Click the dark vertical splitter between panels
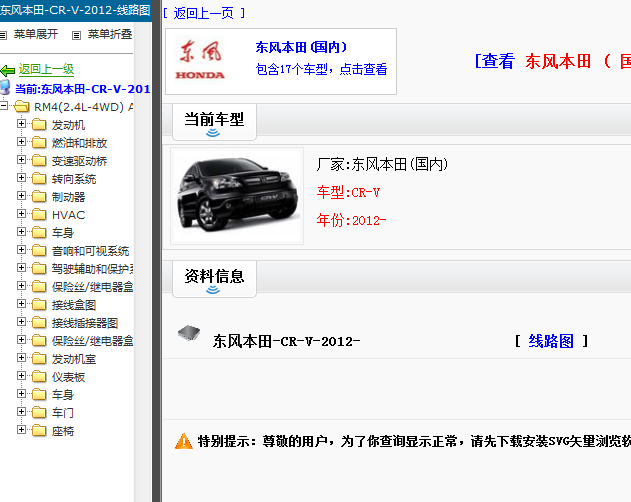 [x=157, y=251]
